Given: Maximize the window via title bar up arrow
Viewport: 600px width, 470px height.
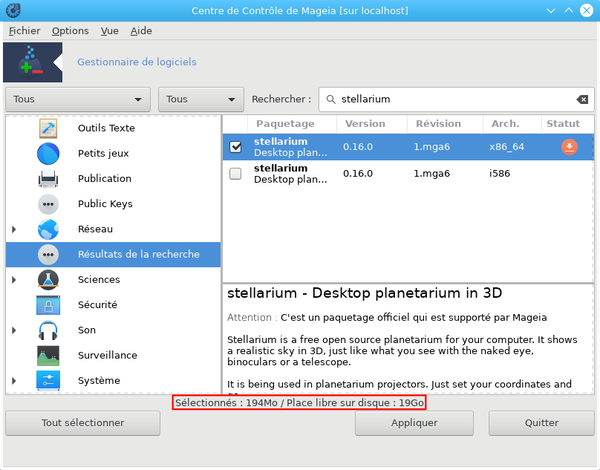Looking at the screenshot, I should tap(569, 11).
